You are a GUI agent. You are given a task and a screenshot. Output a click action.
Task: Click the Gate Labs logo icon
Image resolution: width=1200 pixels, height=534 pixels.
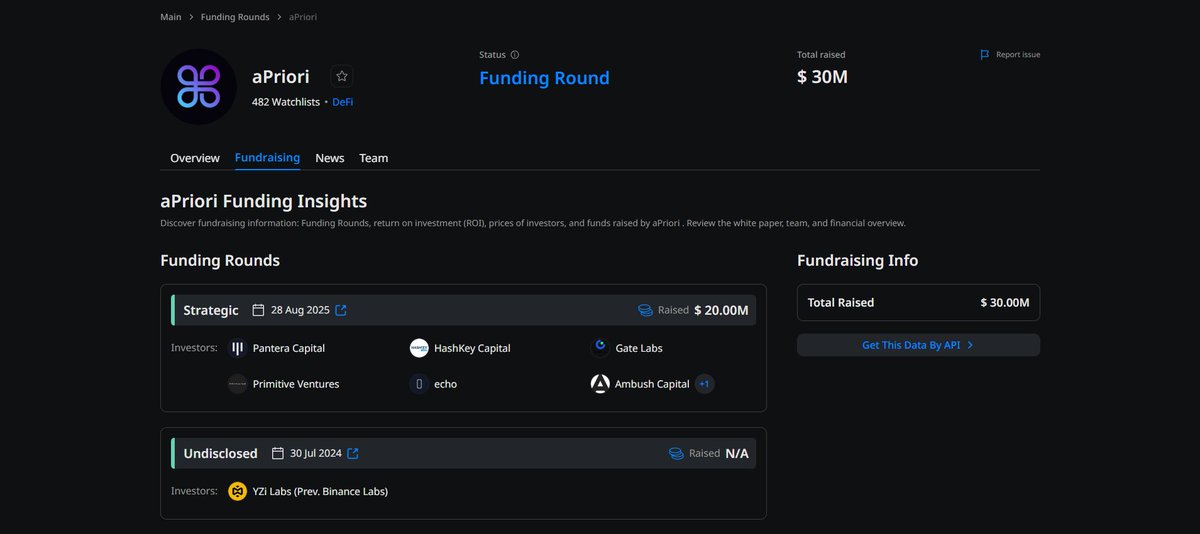600,348
